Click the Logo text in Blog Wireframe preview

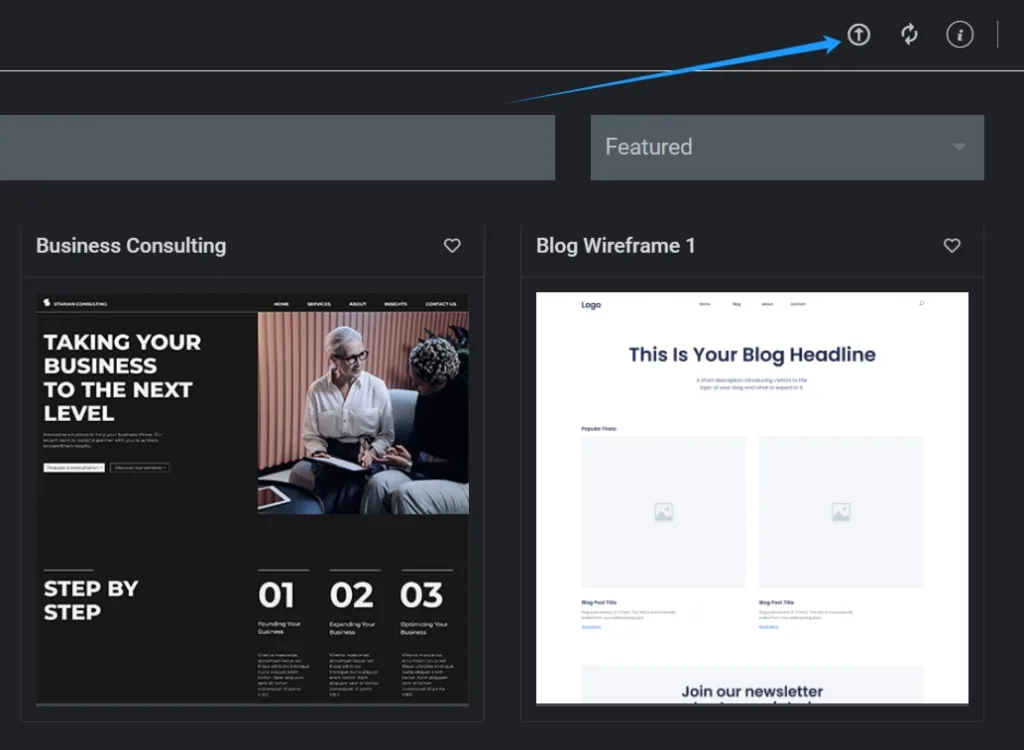[591, 305]
